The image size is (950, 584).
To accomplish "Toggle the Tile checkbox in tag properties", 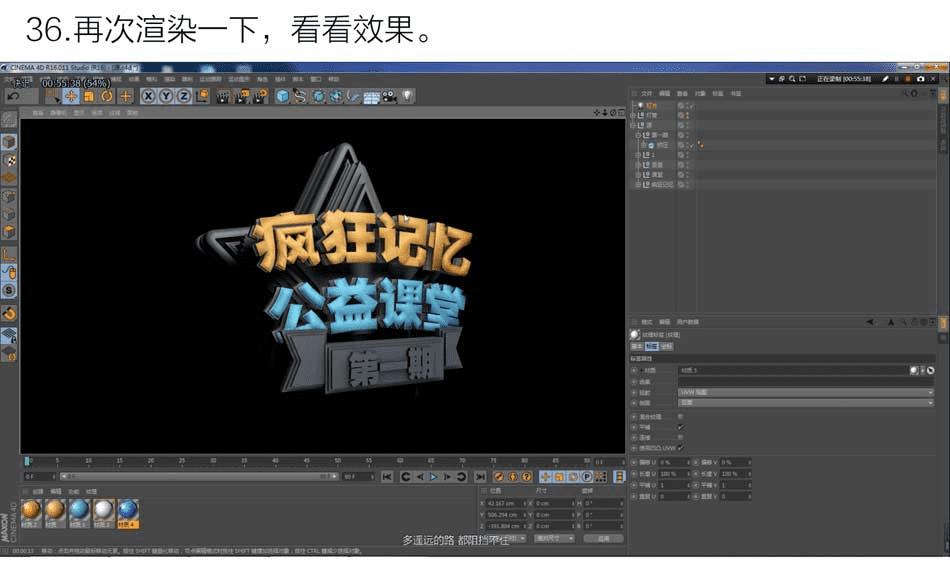I will [680, 427].
